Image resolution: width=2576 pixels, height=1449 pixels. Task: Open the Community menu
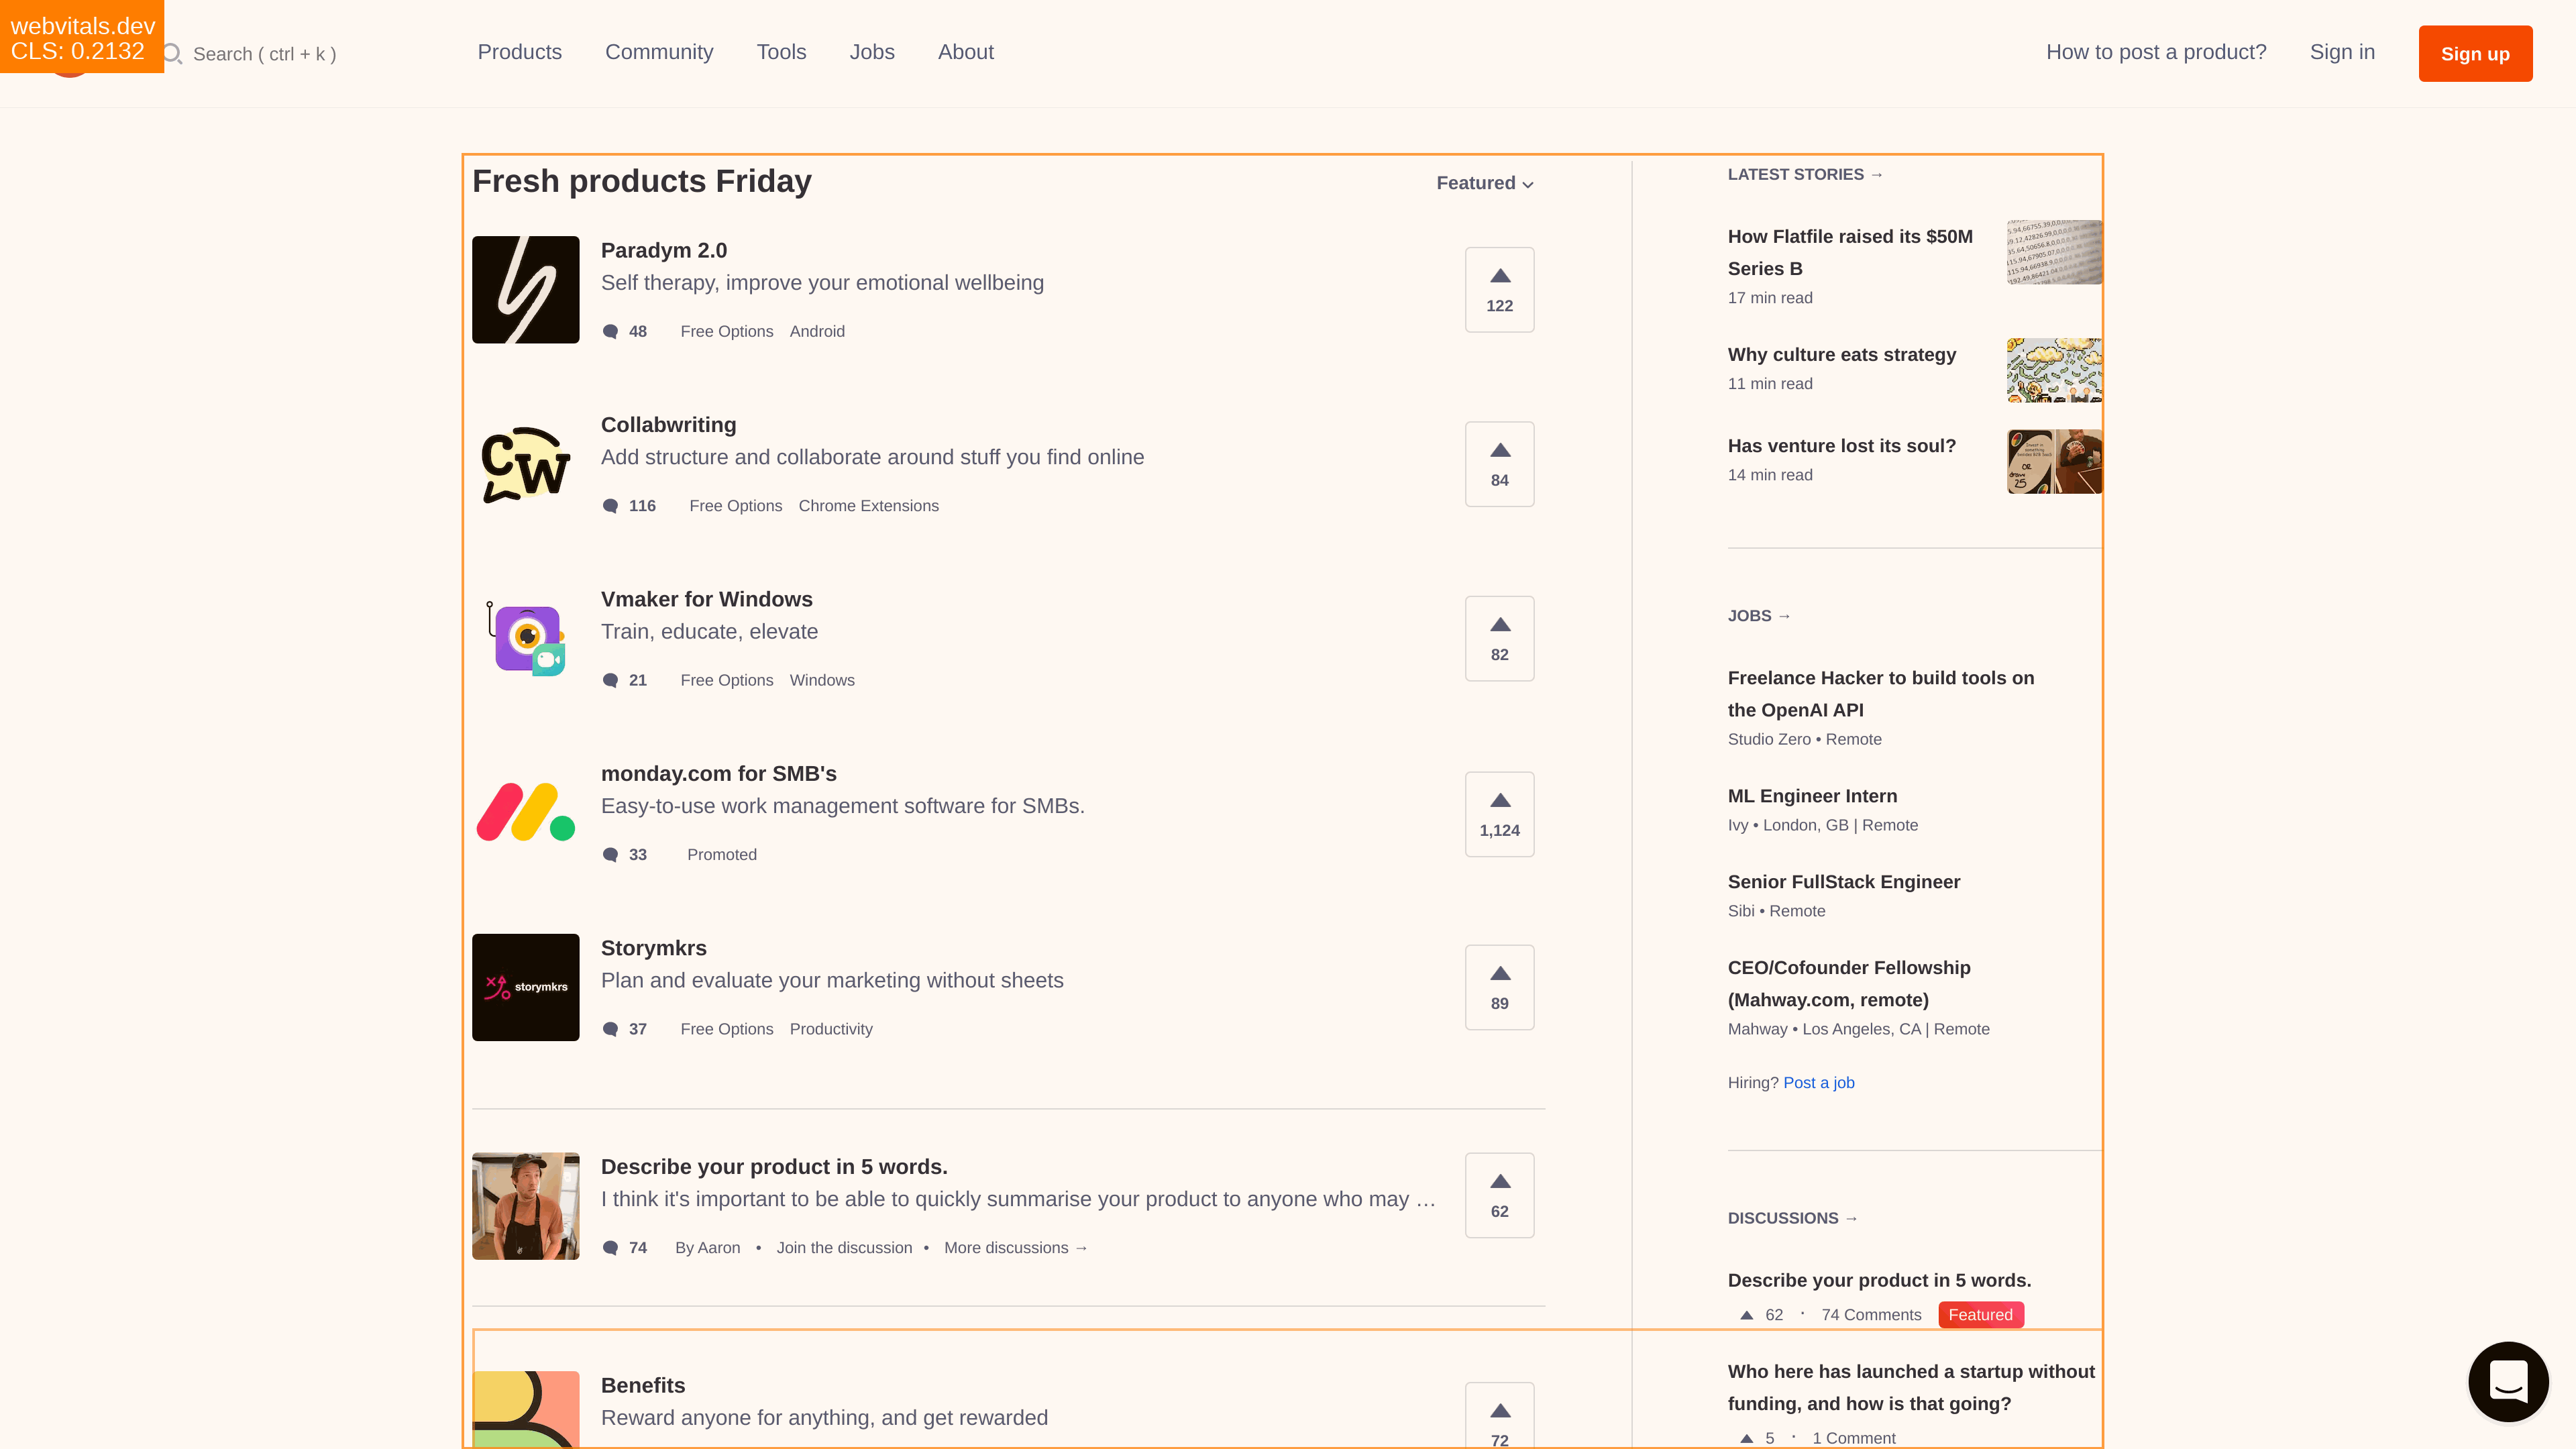tap(659, 52)
